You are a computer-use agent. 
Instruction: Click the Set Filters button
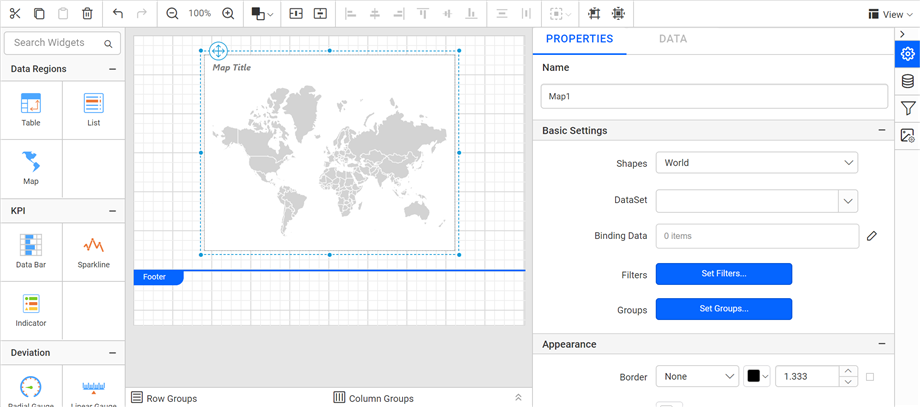723,274
